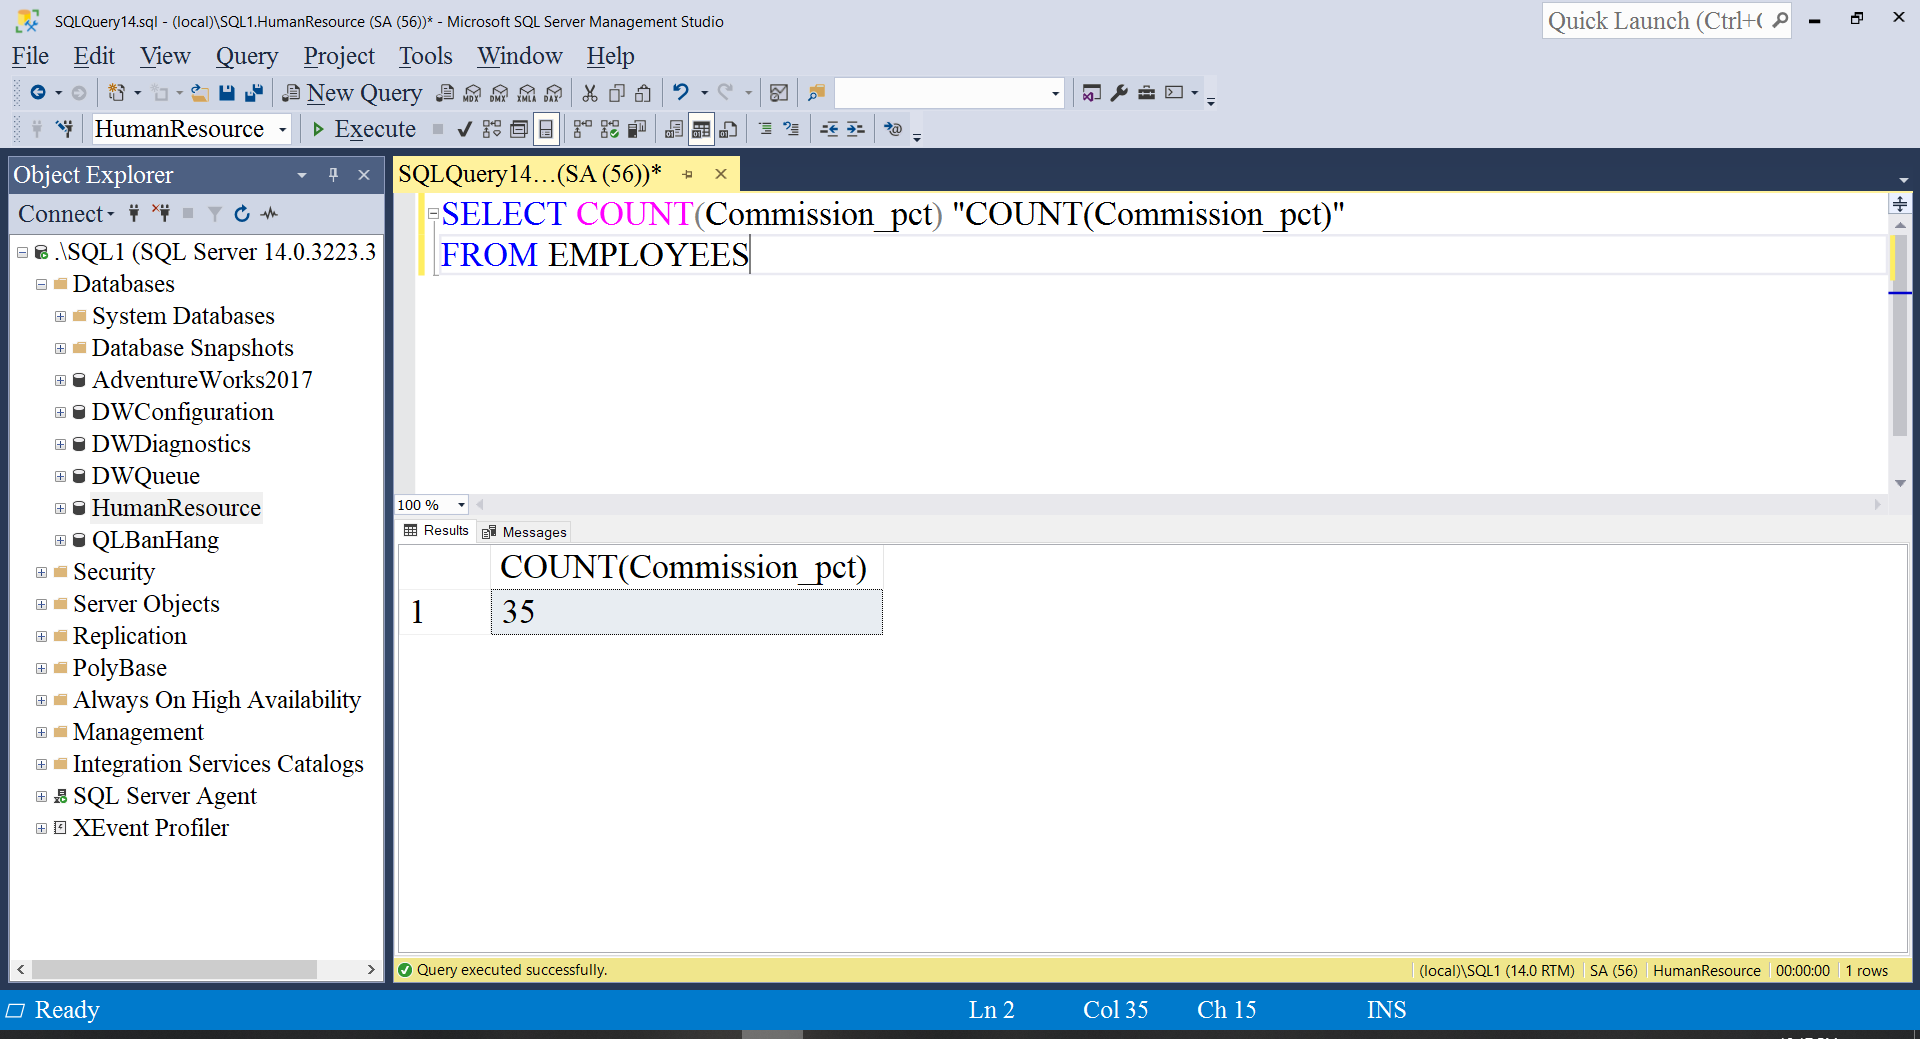Cut the selection with the scissors icon
The image size is (1920, 1039).
point(590,93)
